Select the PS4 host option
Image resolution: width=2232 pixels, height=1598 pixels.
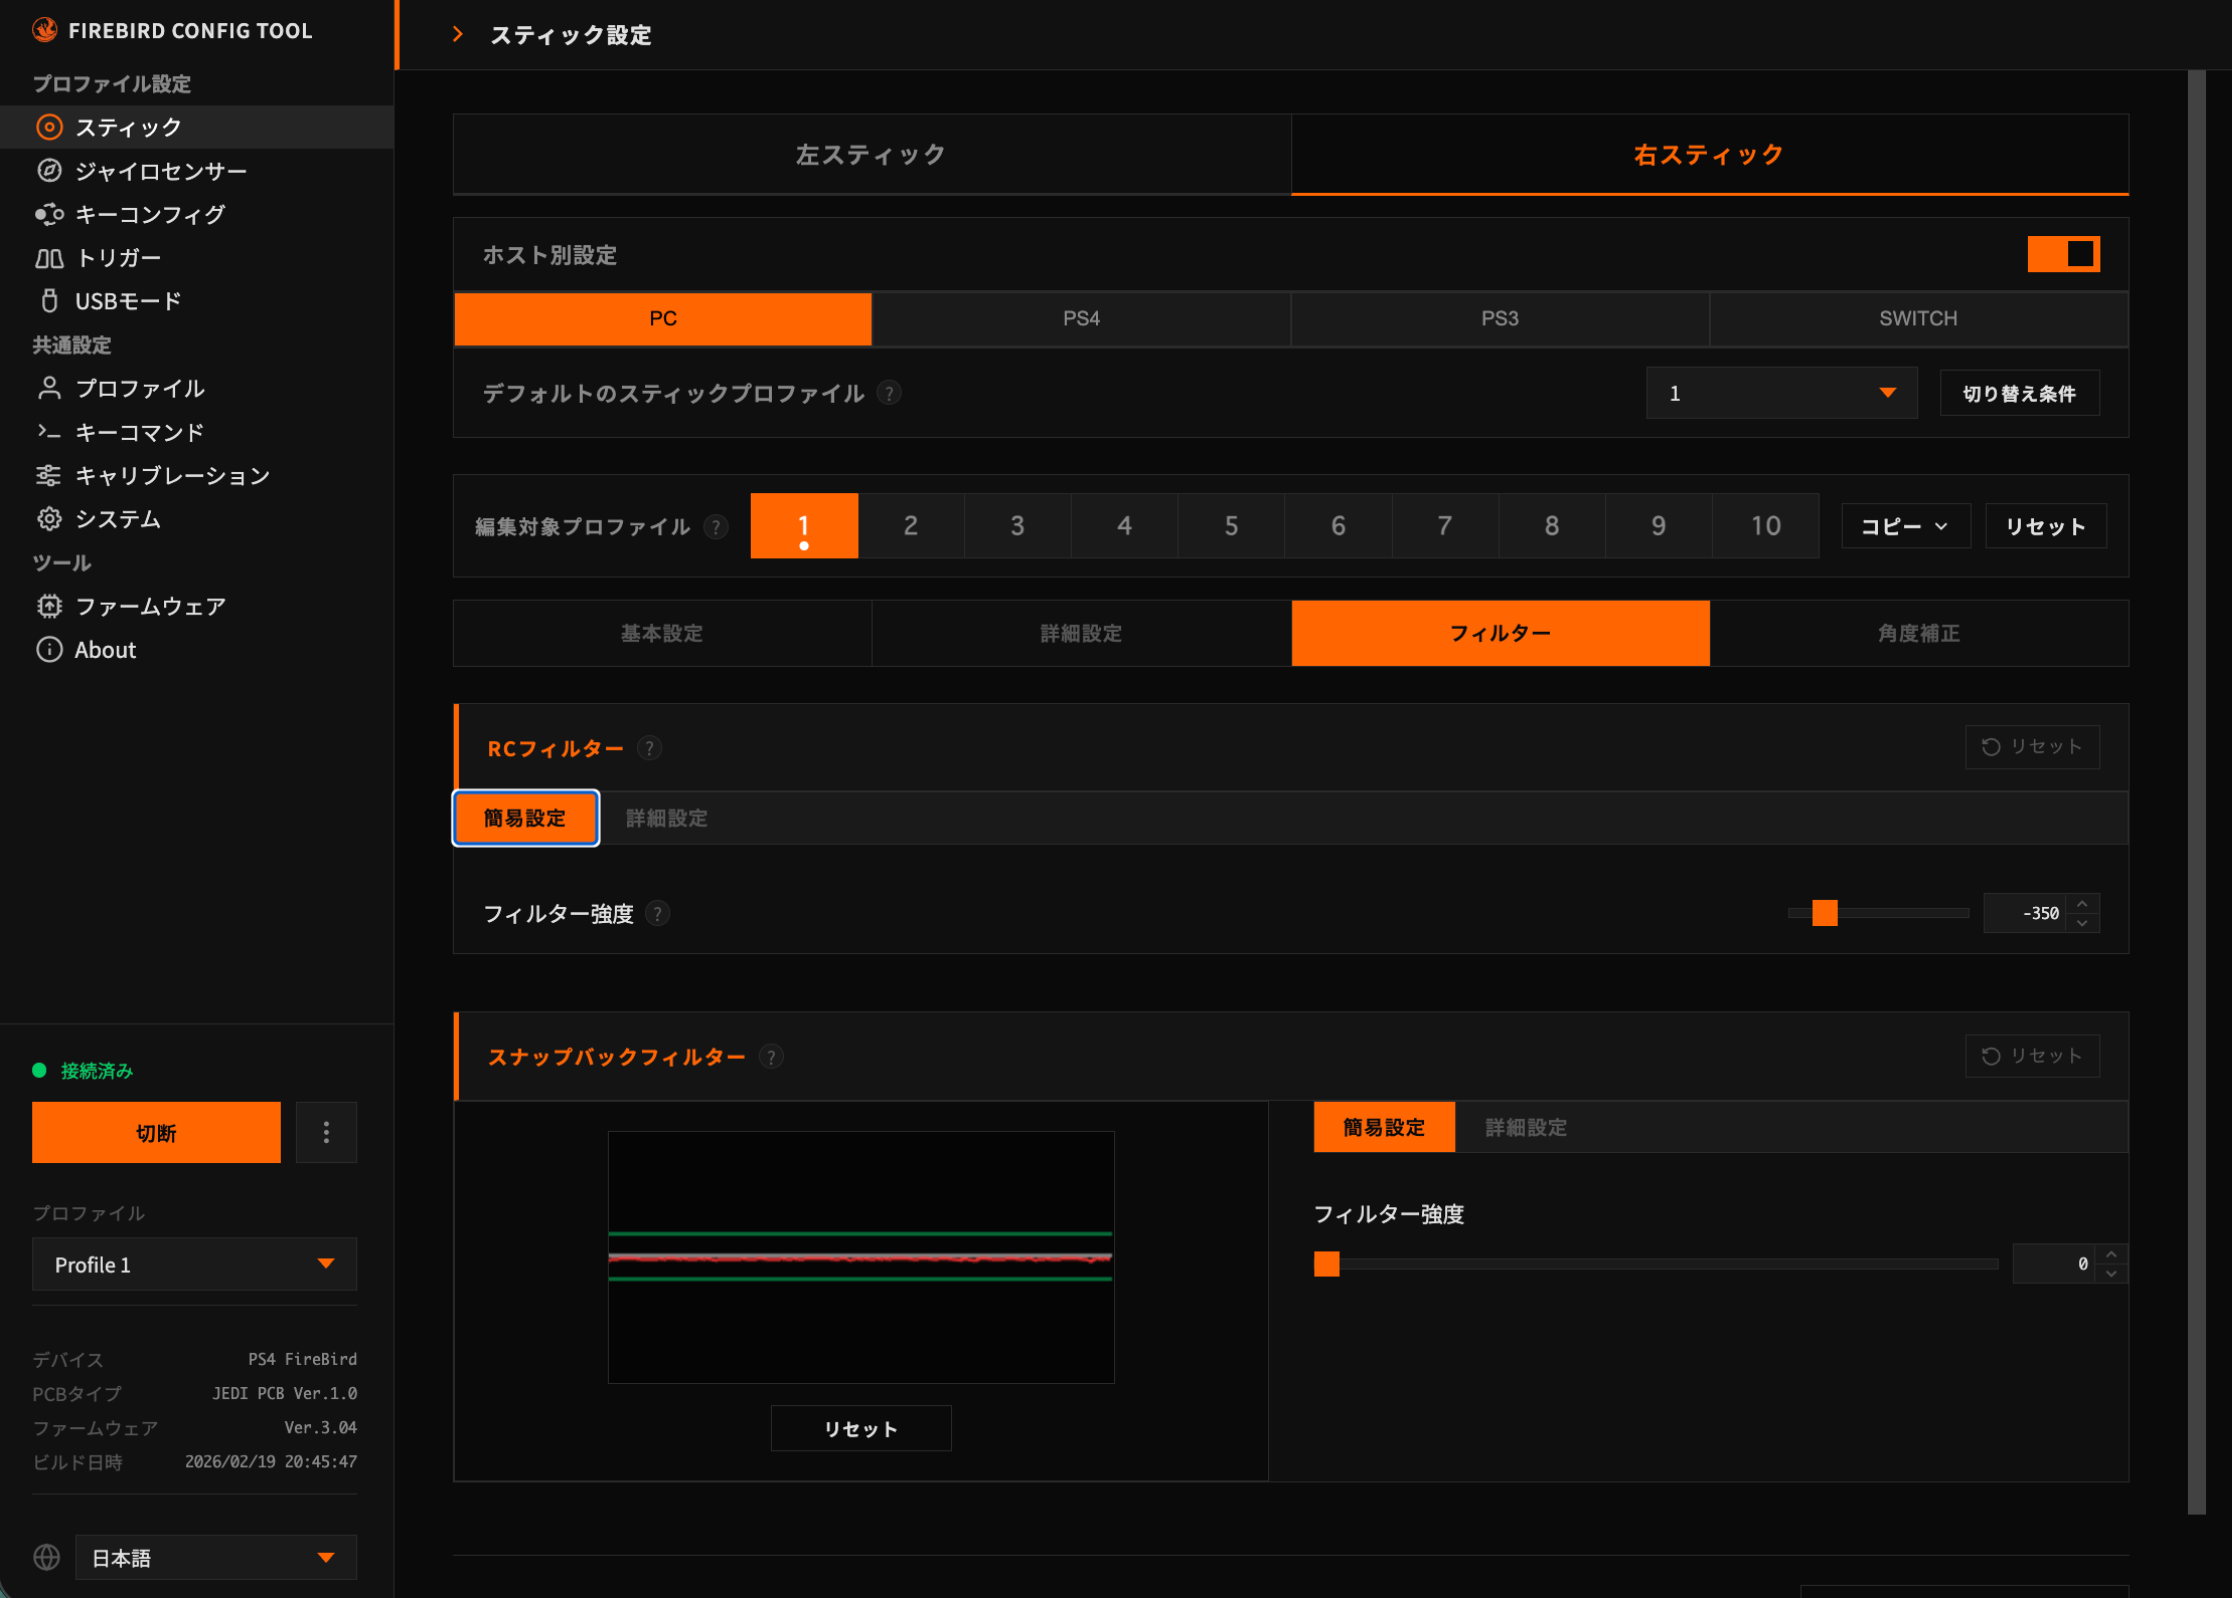(x=1080, y=319)
